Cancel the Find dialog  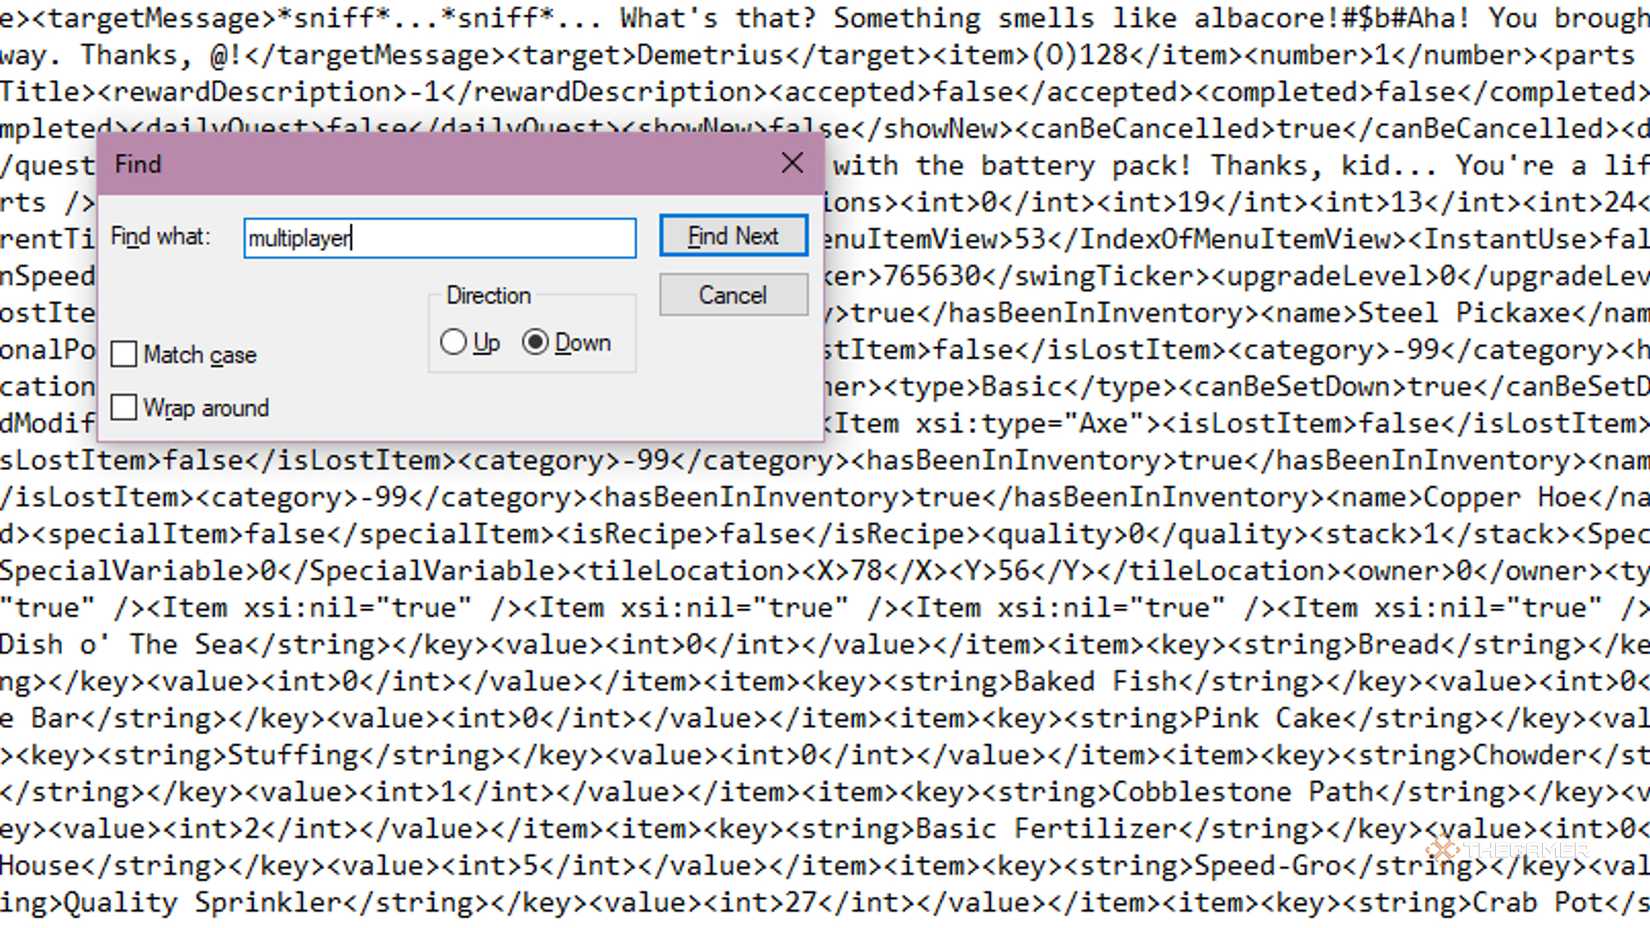(x=733, y=295)
